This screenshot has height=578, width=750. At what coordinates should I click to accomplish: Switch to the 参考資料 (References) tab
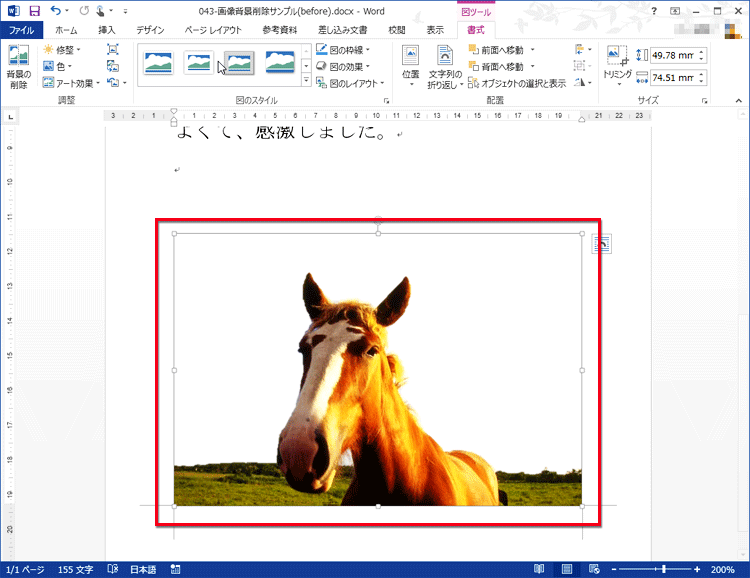pos(280,30)
